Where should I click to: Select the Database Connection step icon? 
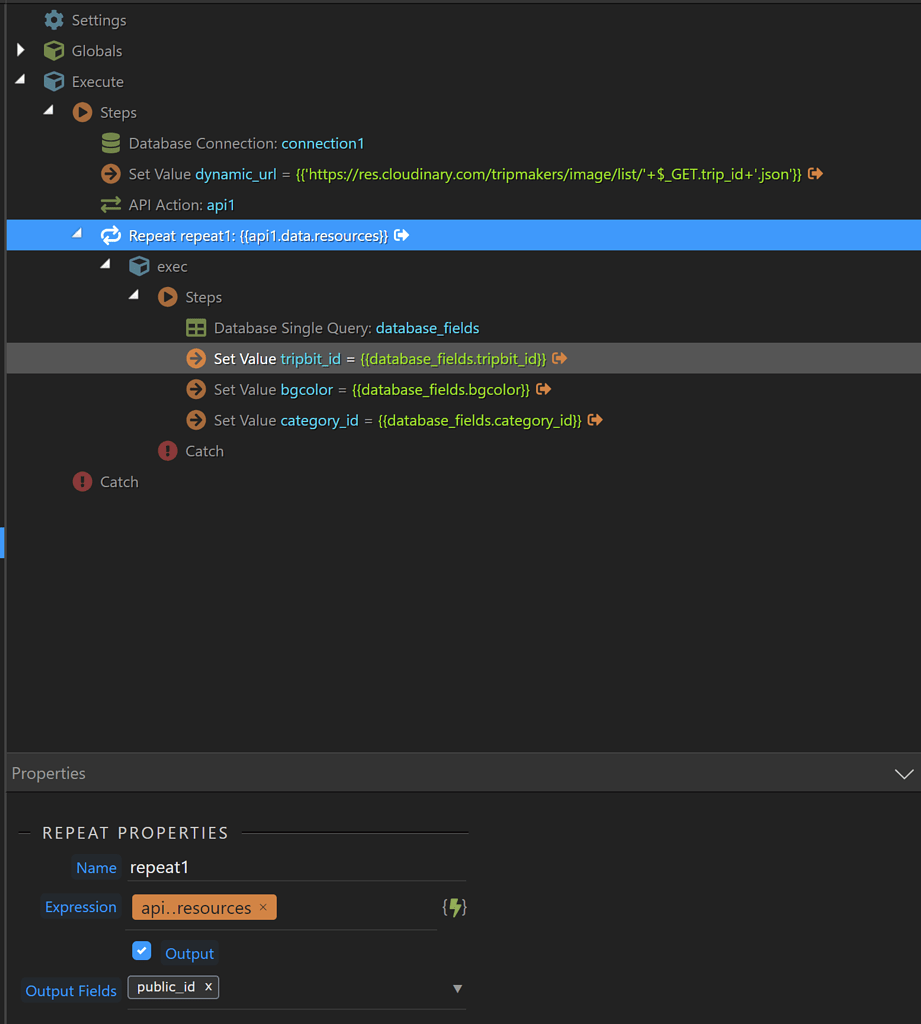(110, 143)
